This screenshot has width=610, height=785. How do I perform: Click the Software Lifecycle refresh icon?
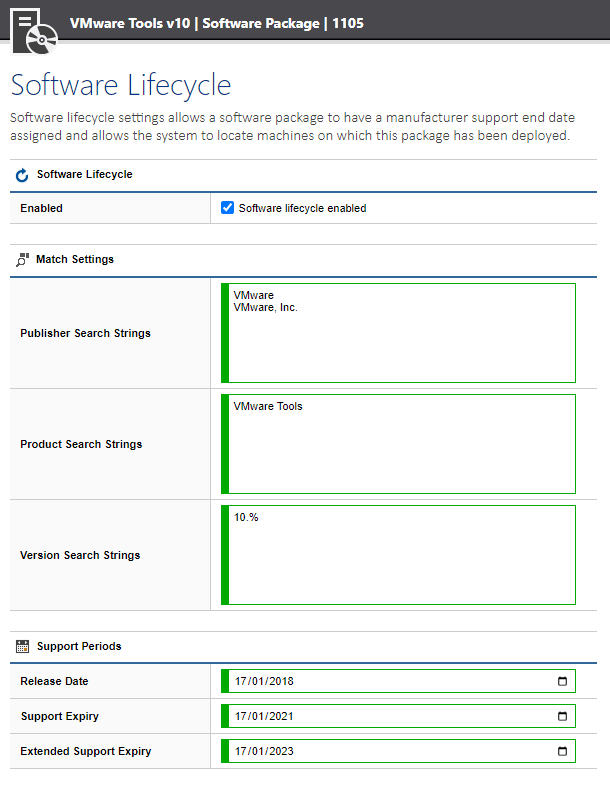22,175
